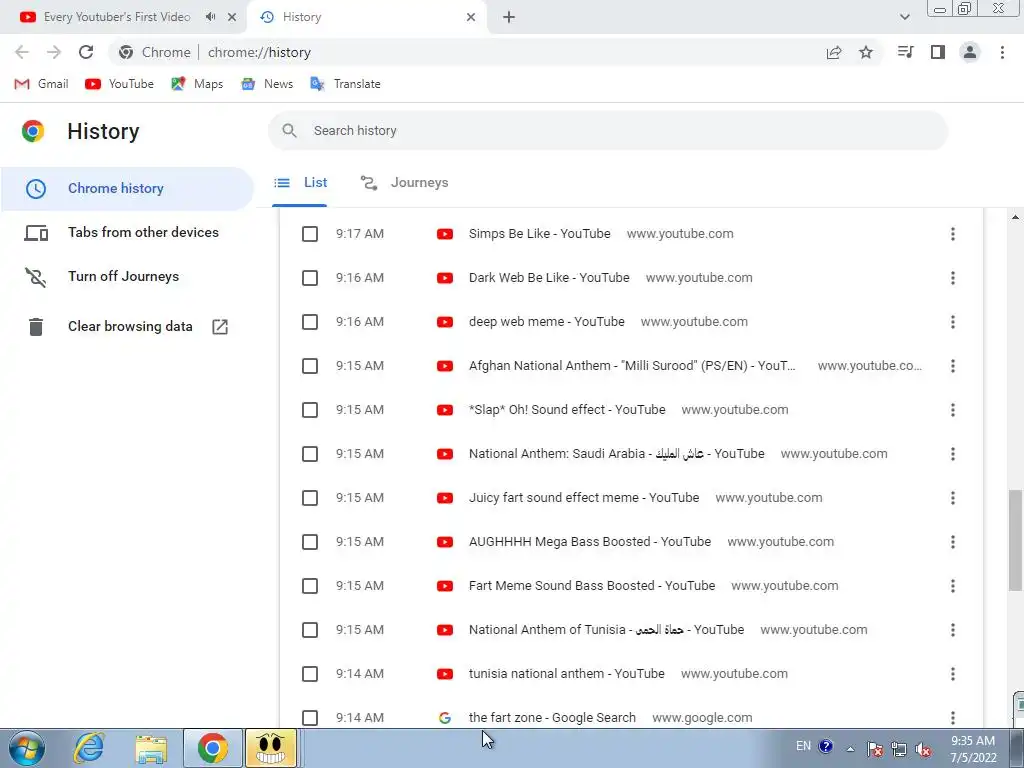
Task: Click the Action Center flag icon
Action: pos(875,748)
